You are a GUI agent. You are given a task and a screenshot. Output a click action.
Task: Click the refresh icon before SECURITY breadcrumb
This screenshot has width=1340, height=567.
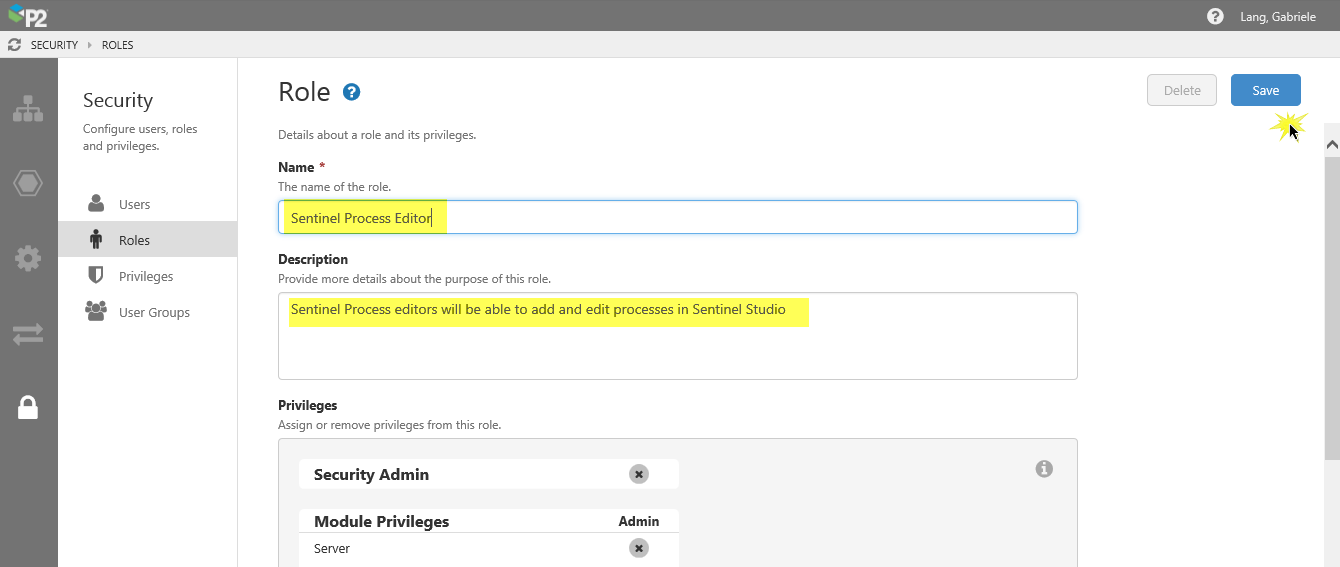14,45
